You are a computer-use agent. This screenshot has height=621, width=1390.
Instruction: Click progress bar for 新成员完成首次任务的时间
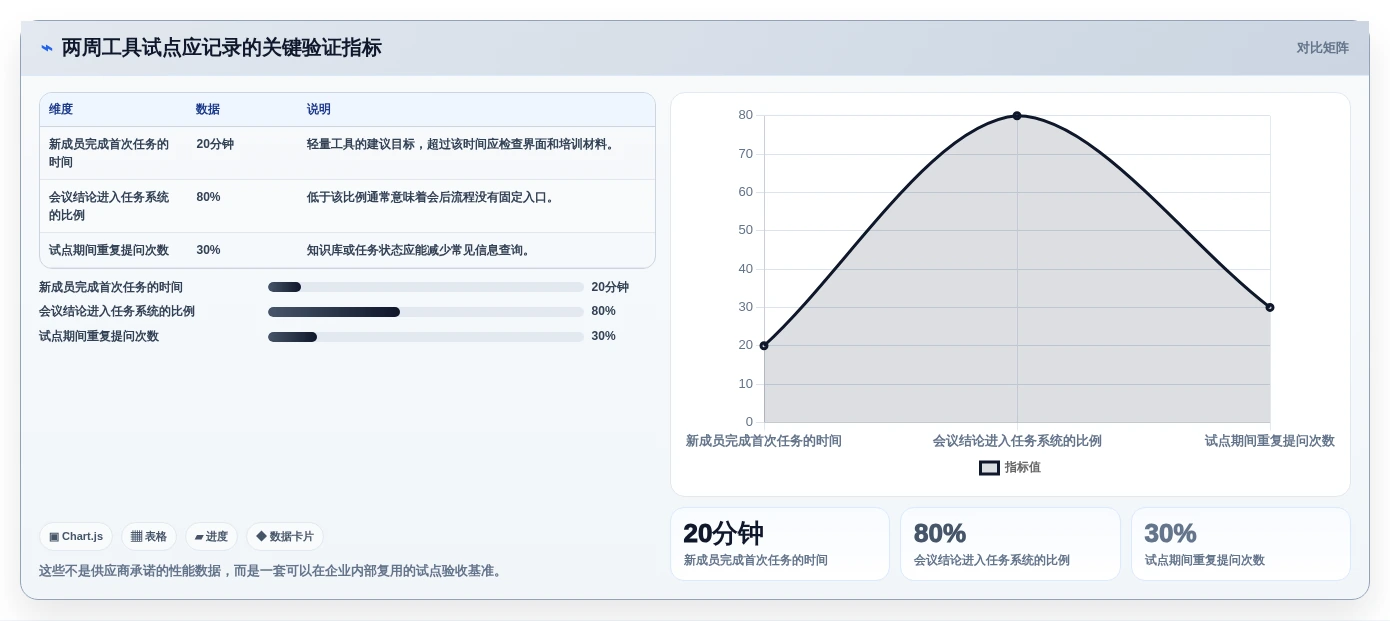pos(426,287)
